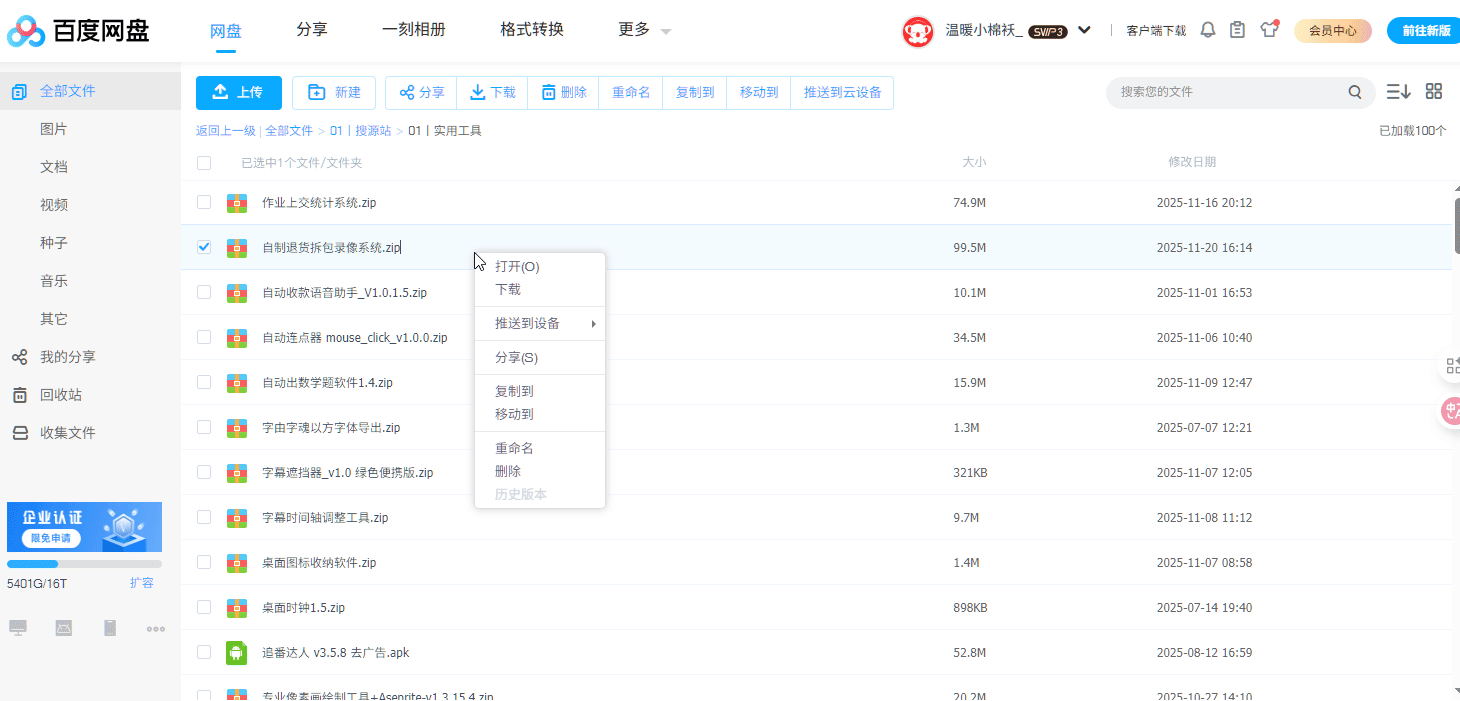Image resolution: width=1460 pixels, height=701 pixels.
Task: Click the Android APK file icon
Action: [236, 653]
